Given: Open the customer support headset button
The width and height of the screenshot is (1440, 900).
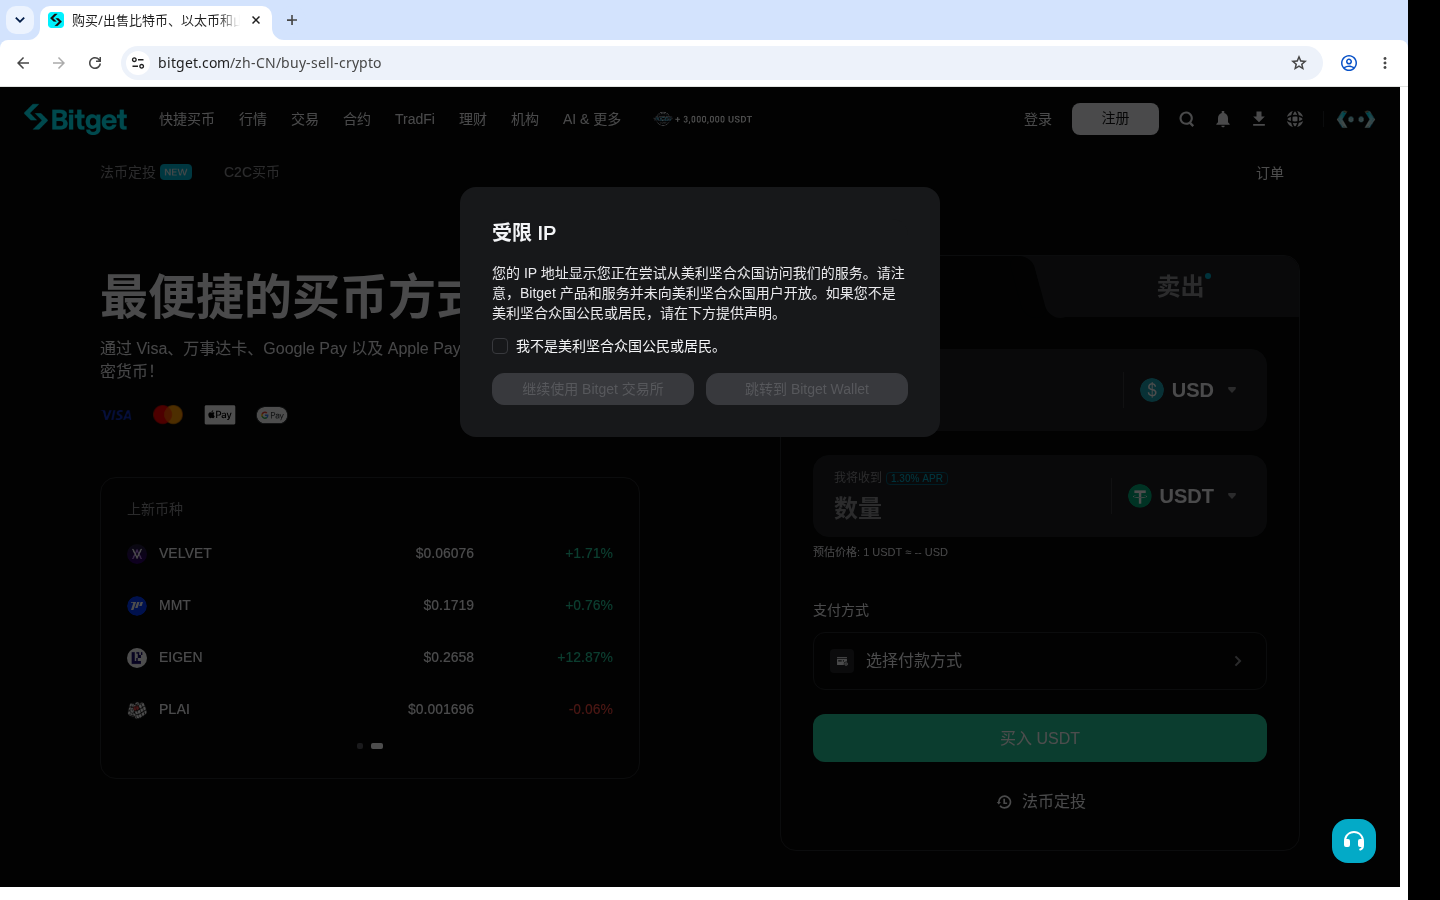Looking at the screenshot, I should pyautogui.click(x=1354, y=841).
